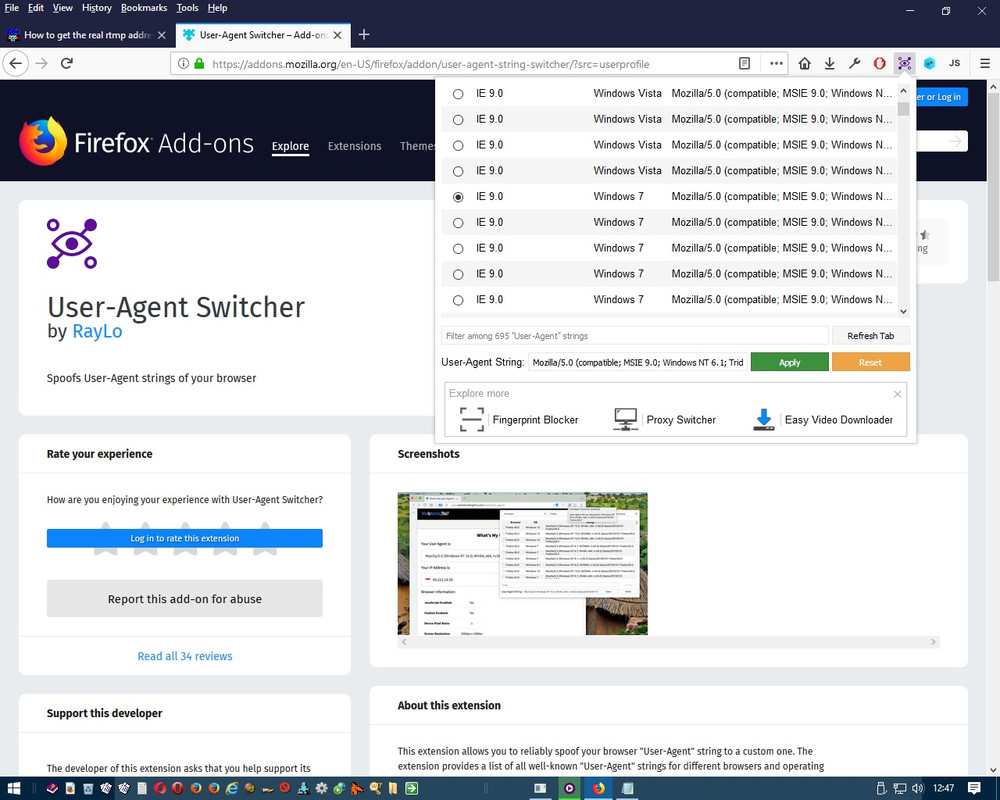The width and height of the screenshot is (1000, 800).
Task: Click the green padlock site security icon
Action: [199, 63]
